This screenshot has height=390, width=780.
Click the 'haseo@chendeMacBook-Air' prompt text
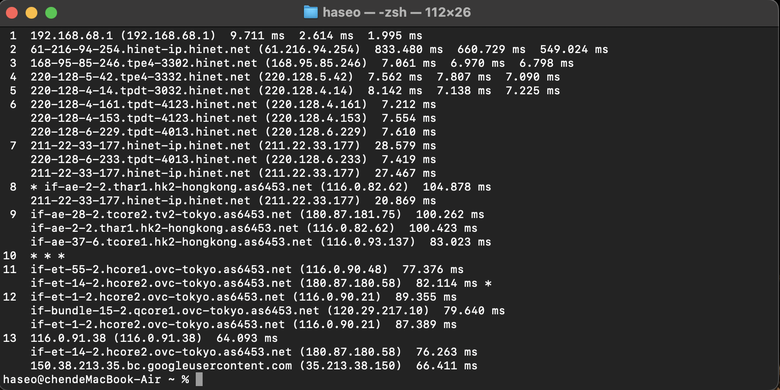(x=81, y=380)
